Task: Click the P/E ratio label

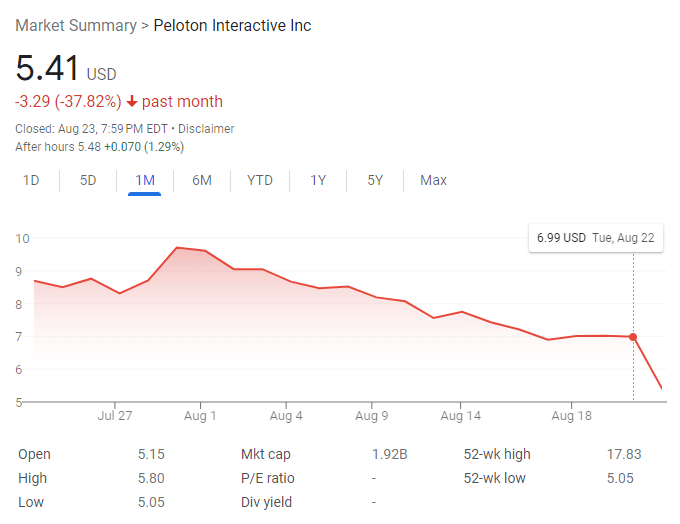Action: coord(268,478)
